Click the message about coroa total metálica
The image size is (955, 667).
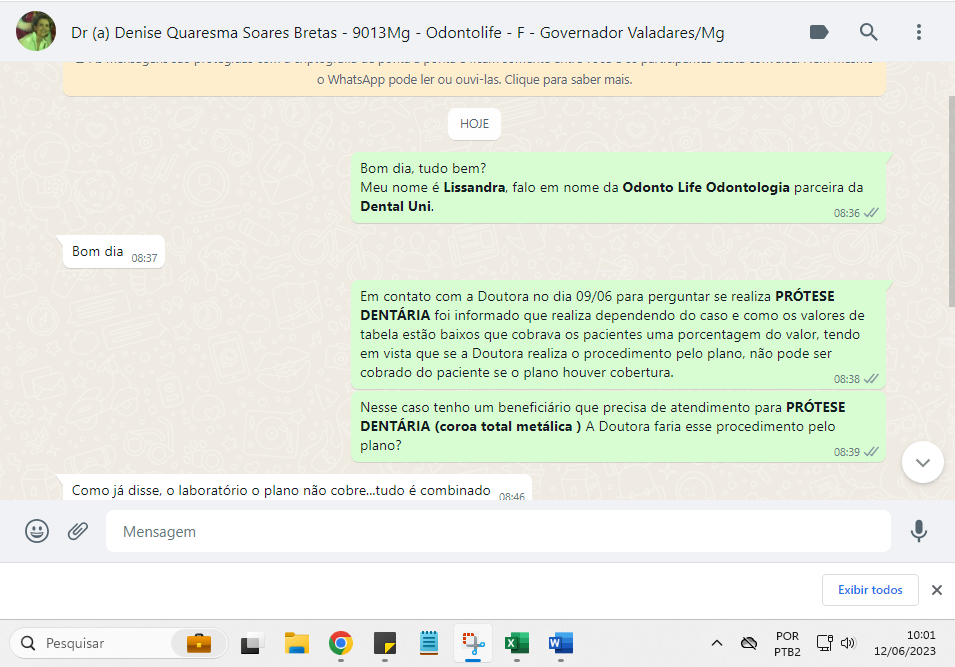pyautogui.click(x=618, y=426)
